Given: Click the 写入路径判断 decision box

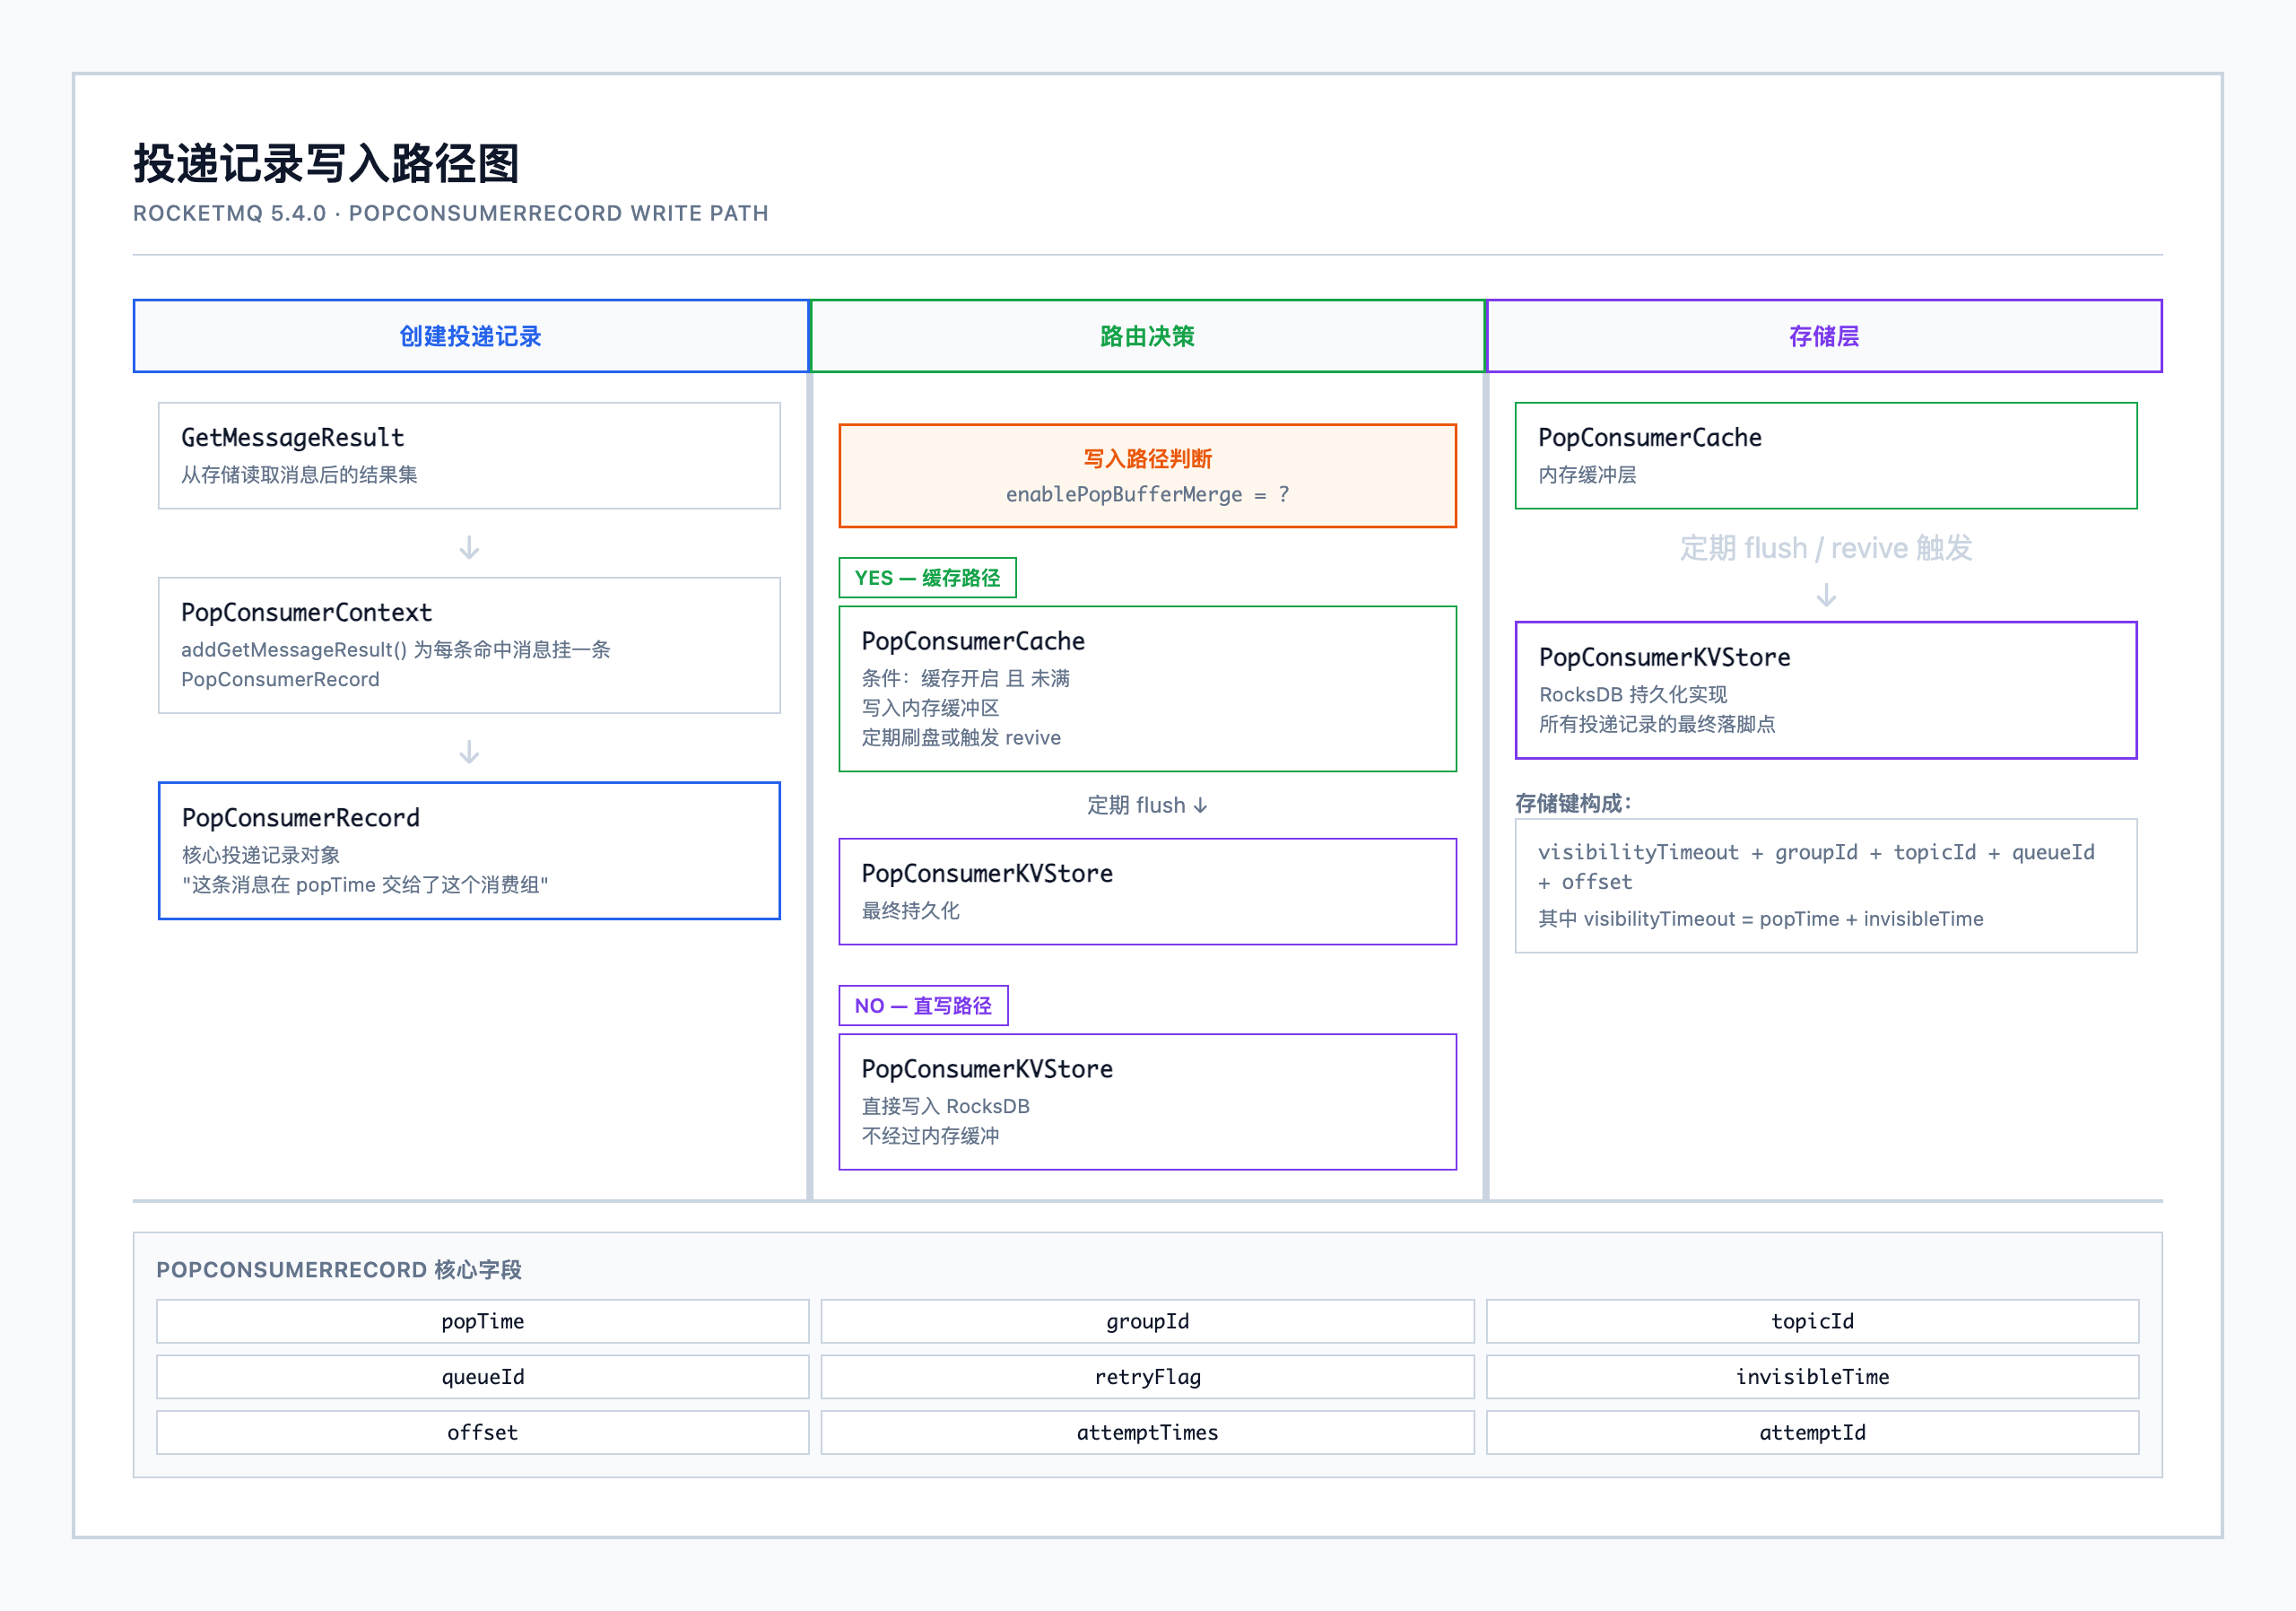Looking at the screenshot, I should pos(1147,476).
